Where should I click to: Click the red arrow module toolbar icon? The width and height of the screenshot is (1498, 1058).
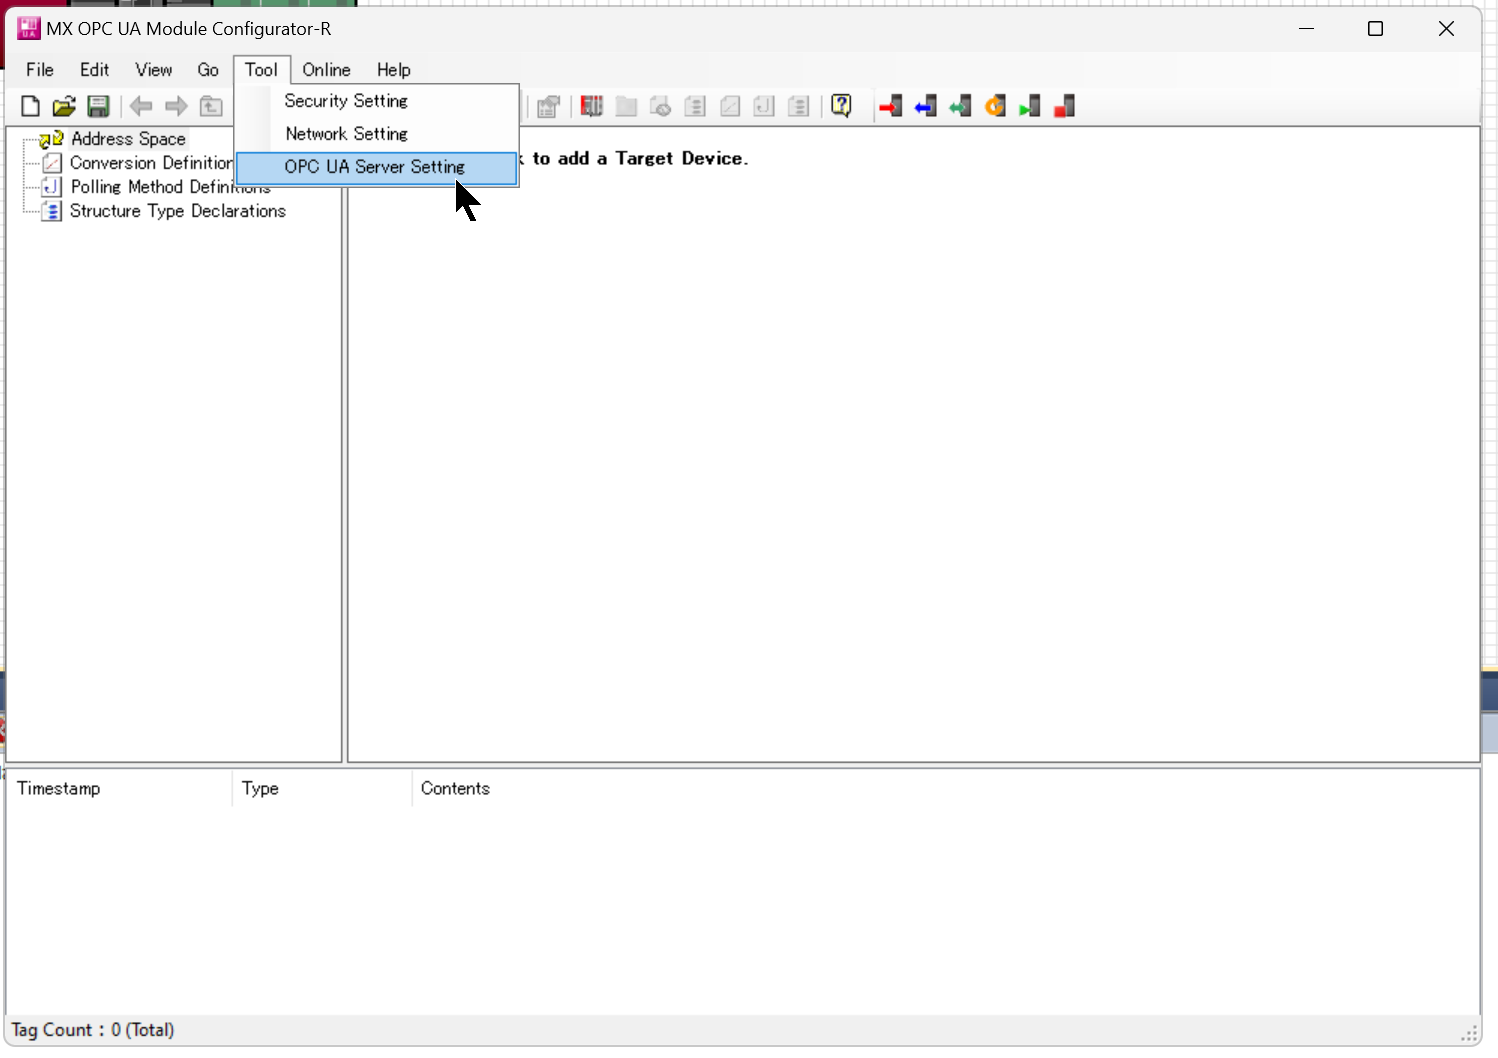pos(890,106)
